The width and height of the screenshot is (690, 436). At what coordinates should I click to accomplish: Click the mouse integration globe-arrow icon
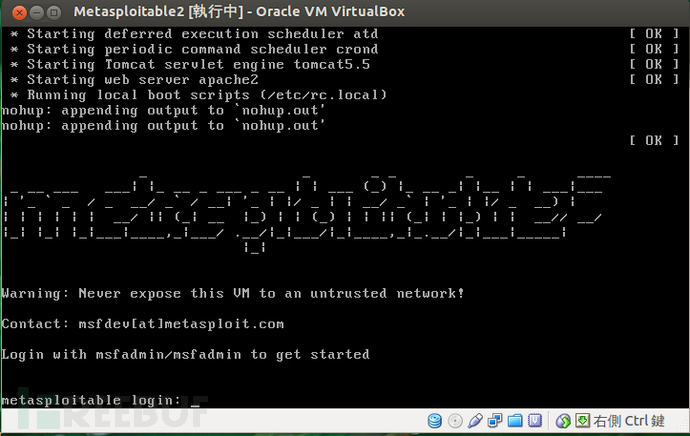coord(563,421)
